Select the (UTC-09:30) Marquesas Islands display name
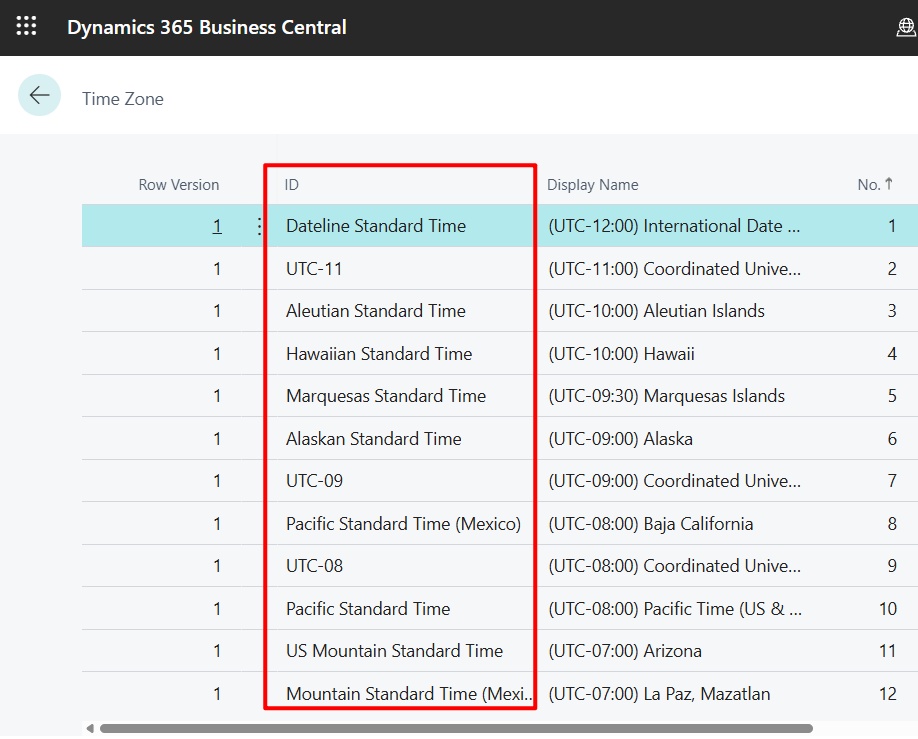 tap(666, 396)
